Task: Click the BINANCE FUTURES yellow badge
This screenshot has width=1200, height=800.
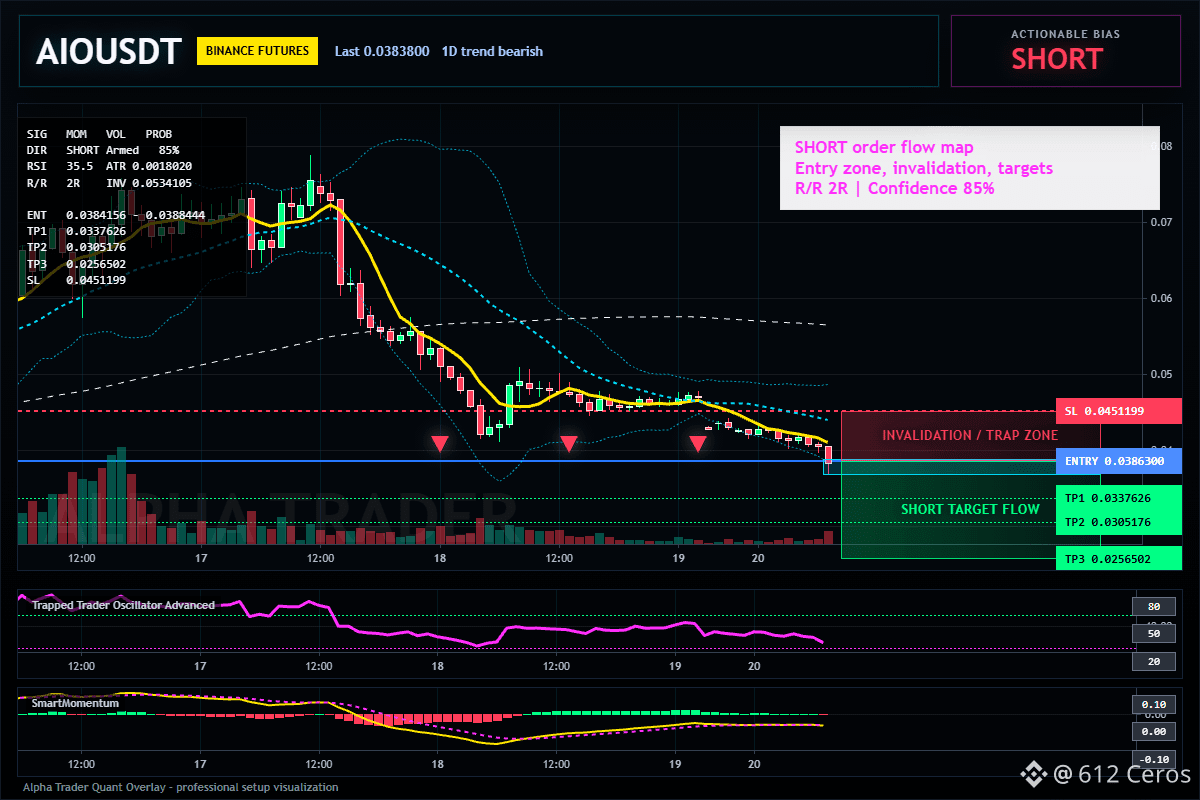Action: 258,51
